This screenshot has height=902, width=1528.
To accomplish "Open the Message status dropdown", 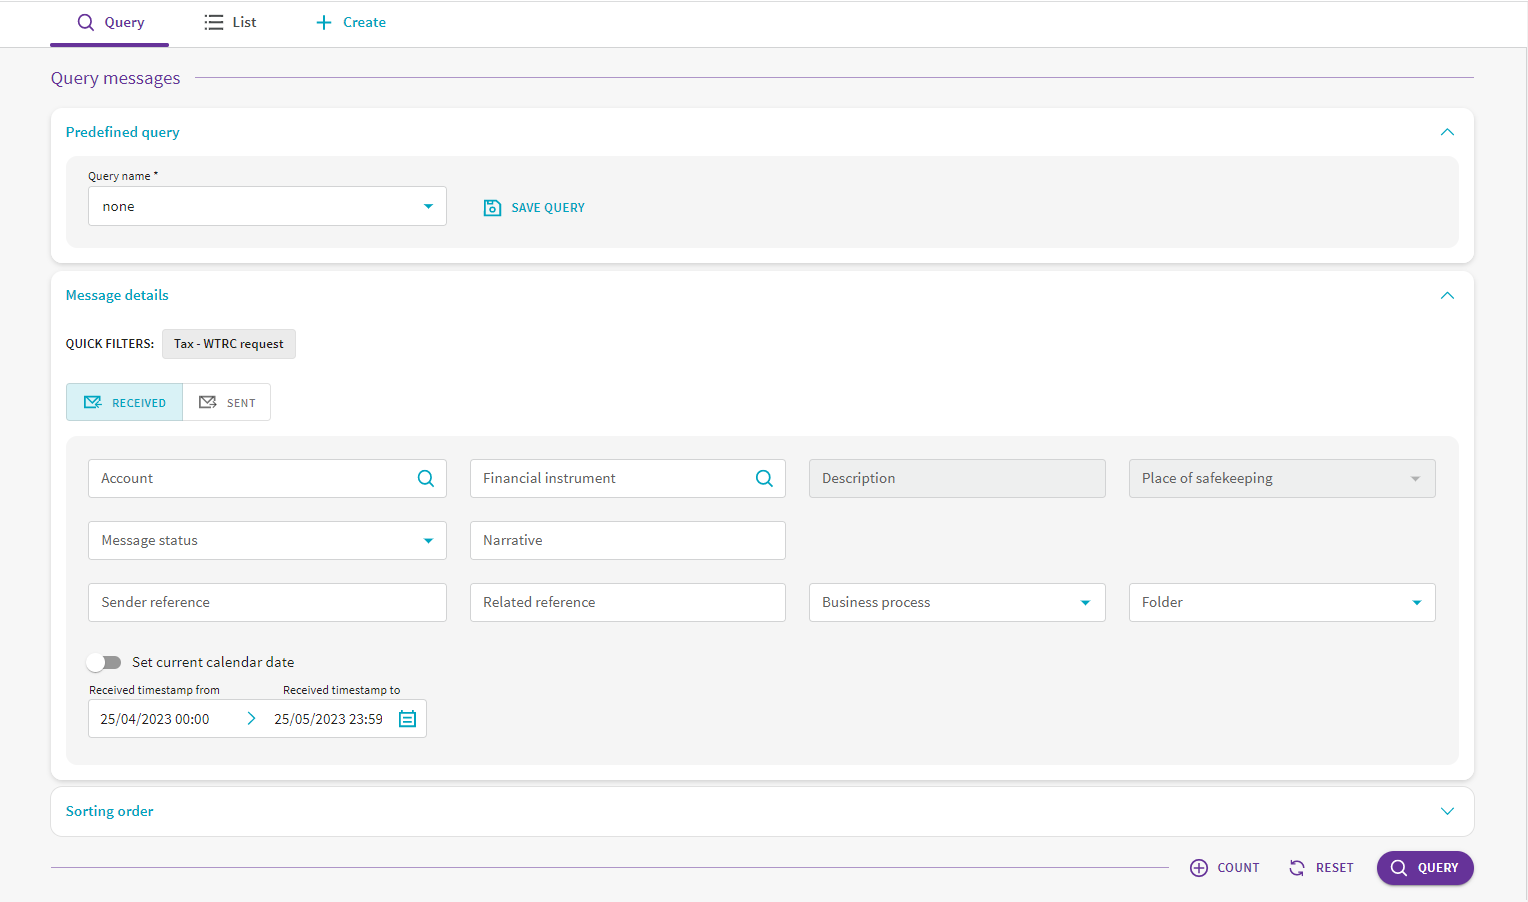I will point(267,541).
